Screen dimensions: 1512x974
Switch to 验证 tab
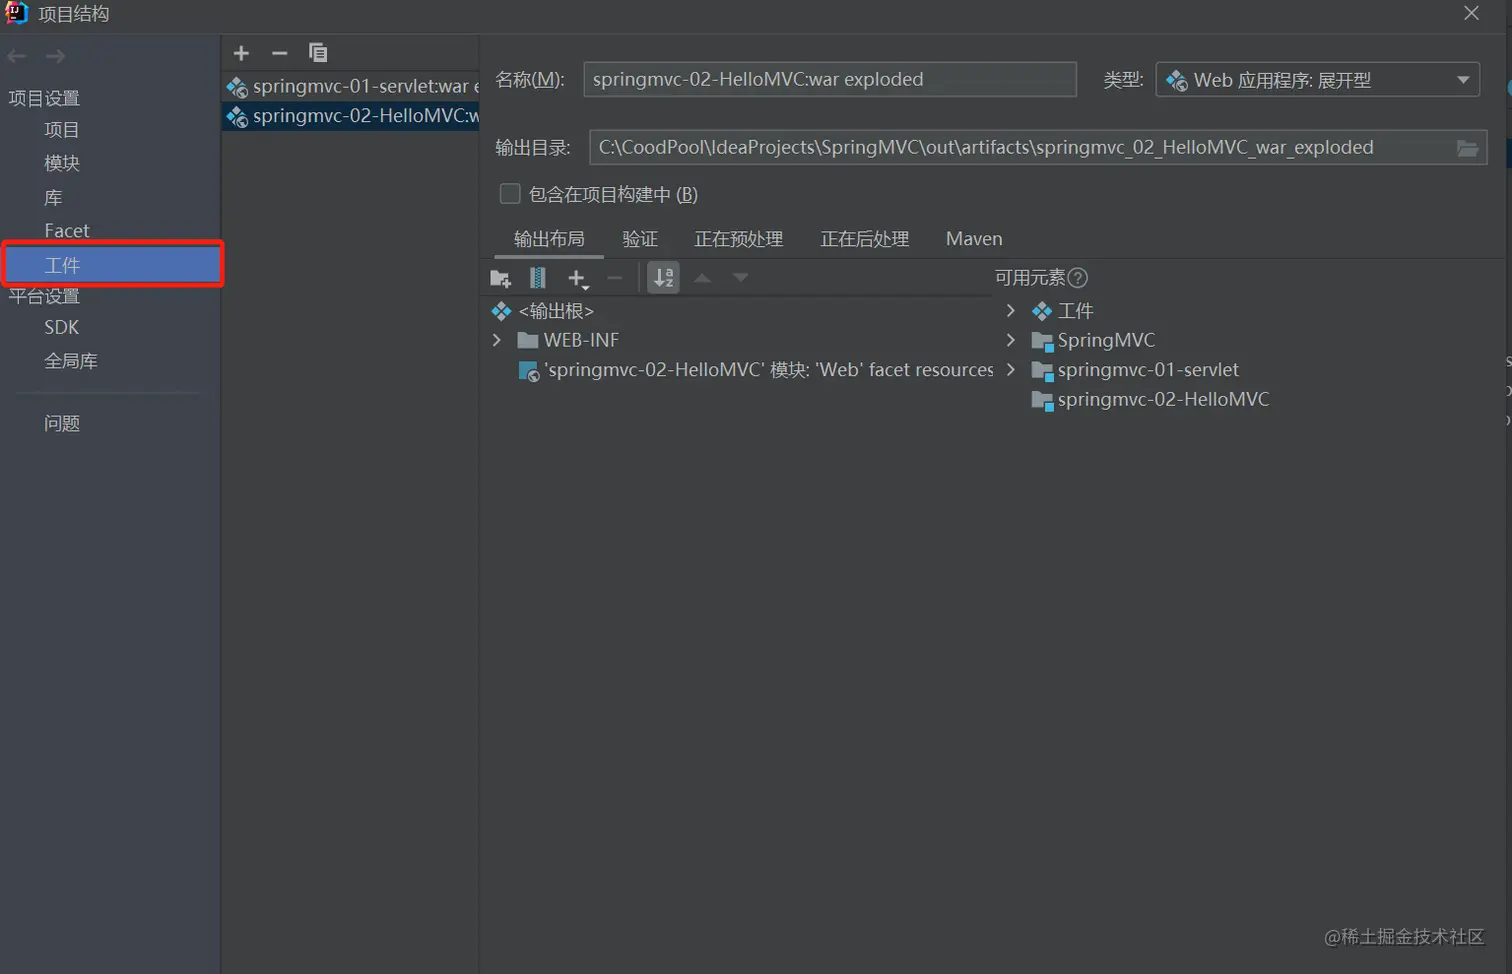640,239
